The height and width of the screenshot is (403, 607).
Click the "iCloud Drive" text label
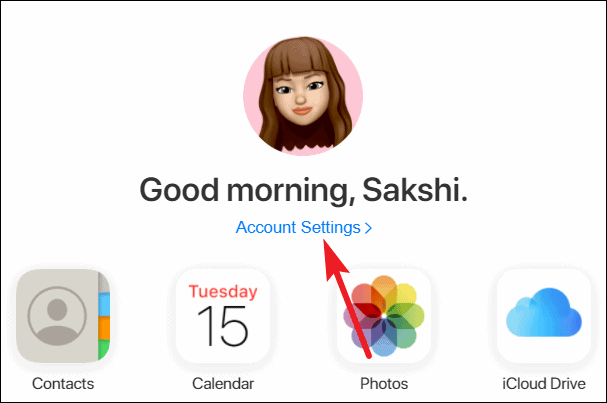click(x=544, y=384)
